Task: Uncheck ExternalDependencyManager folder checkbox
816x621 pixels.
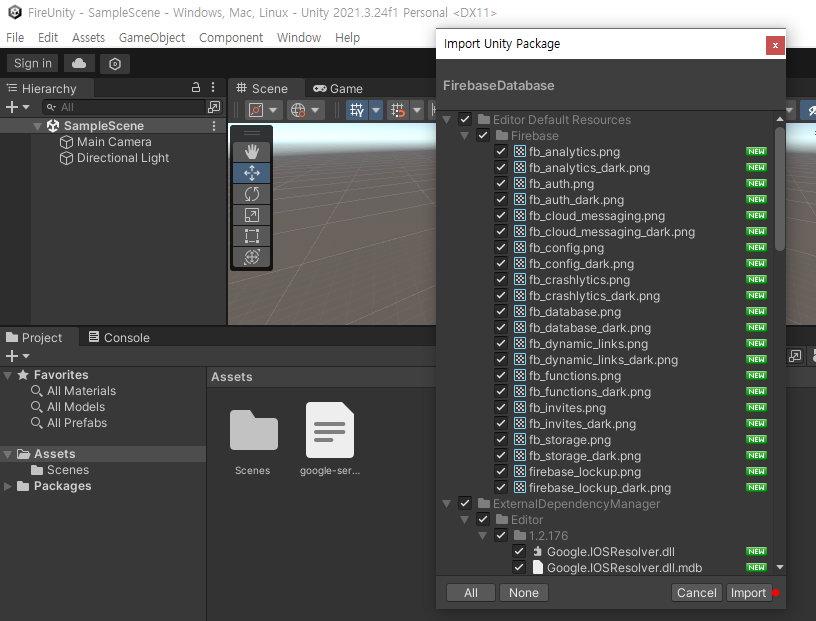Action: coord(465,503)
